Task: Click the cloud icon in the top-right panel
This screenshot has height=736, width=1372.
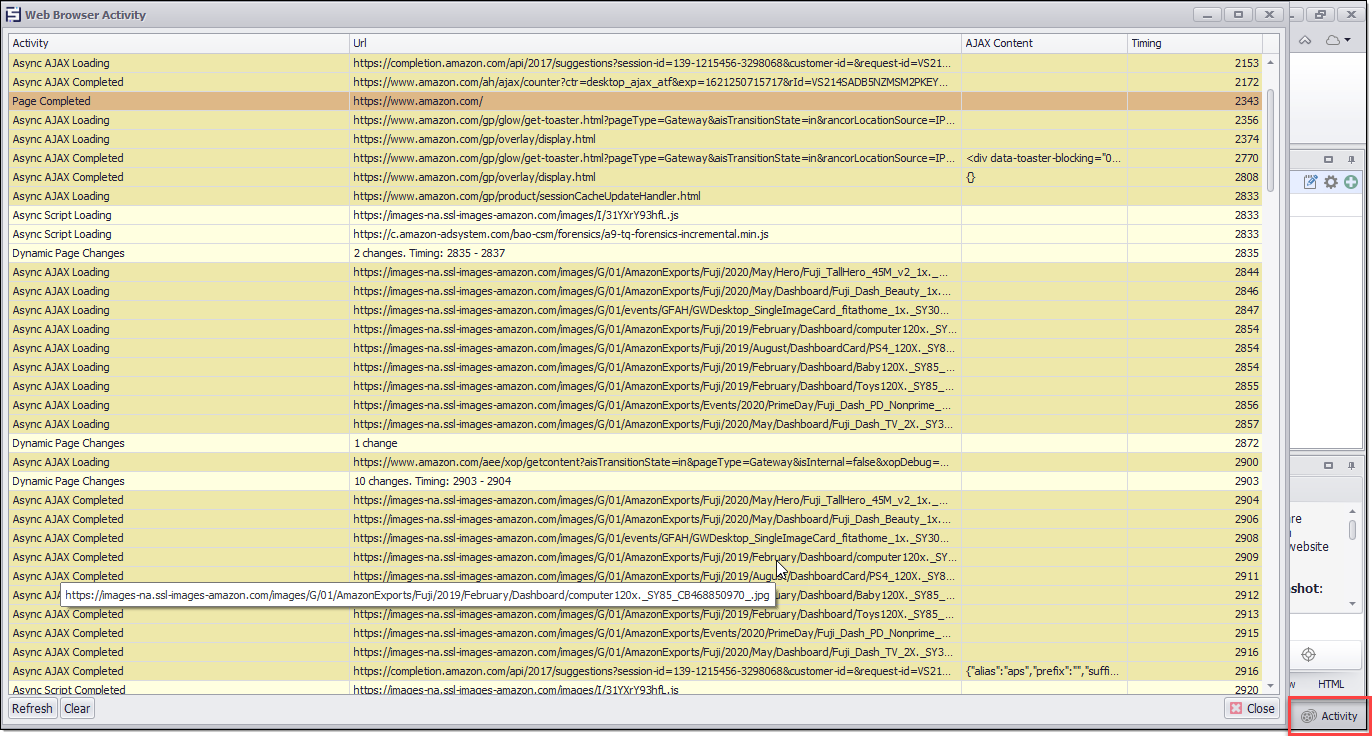Action: (1332, 42)
